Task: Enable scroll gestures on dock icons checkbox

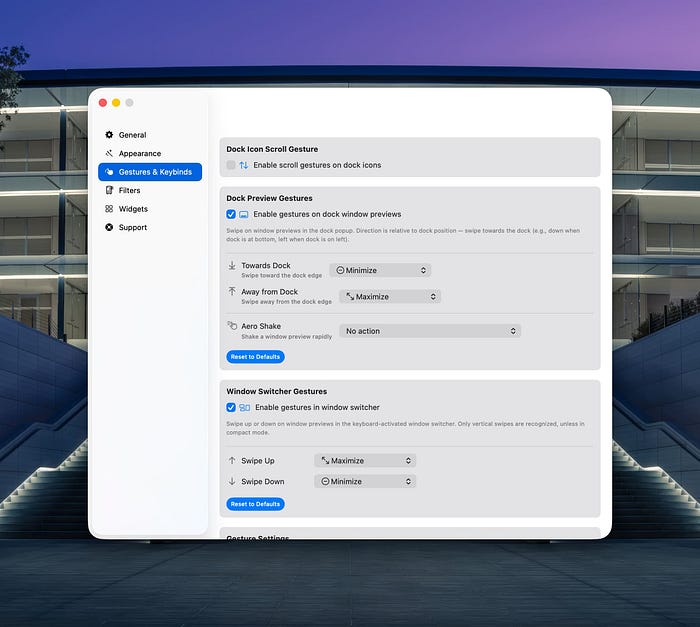Action: click(231, 165)
